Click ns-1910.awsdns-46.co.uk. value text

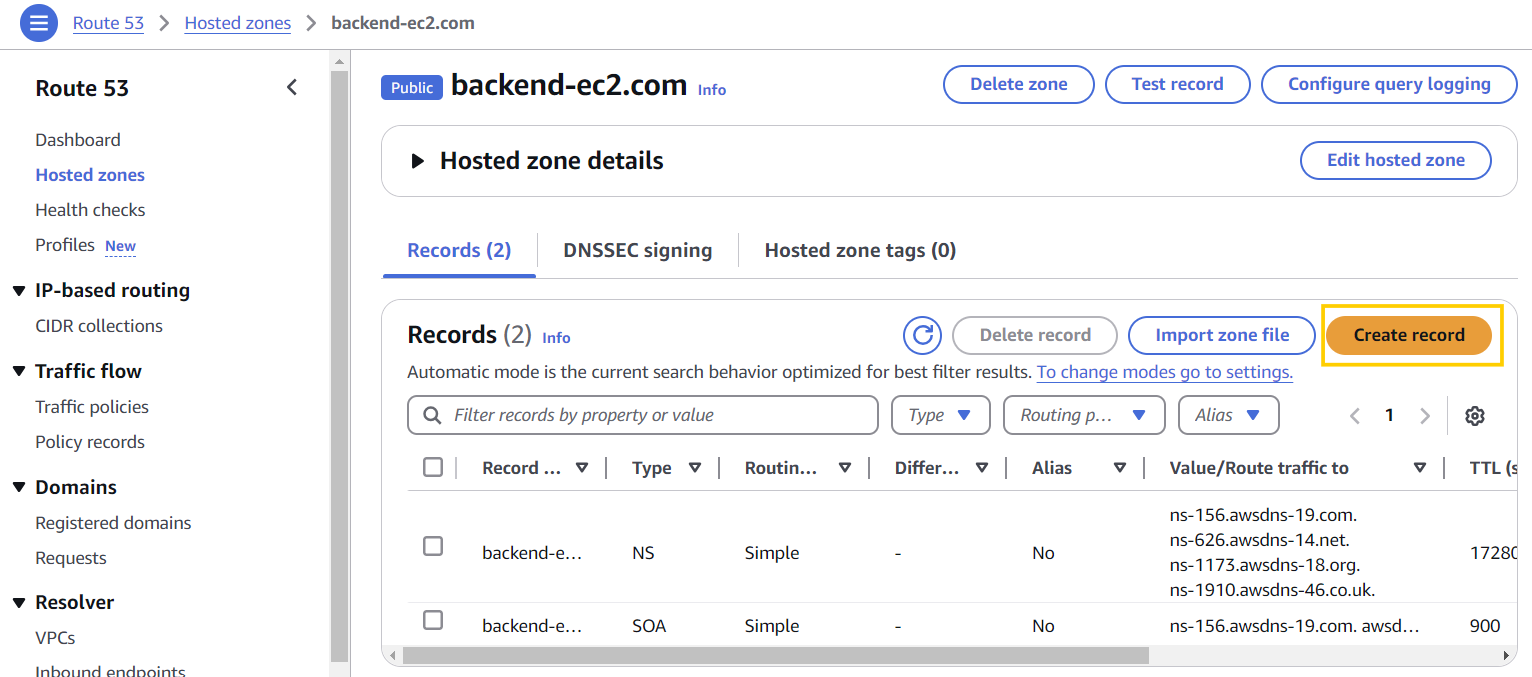tap(1273, 590)
